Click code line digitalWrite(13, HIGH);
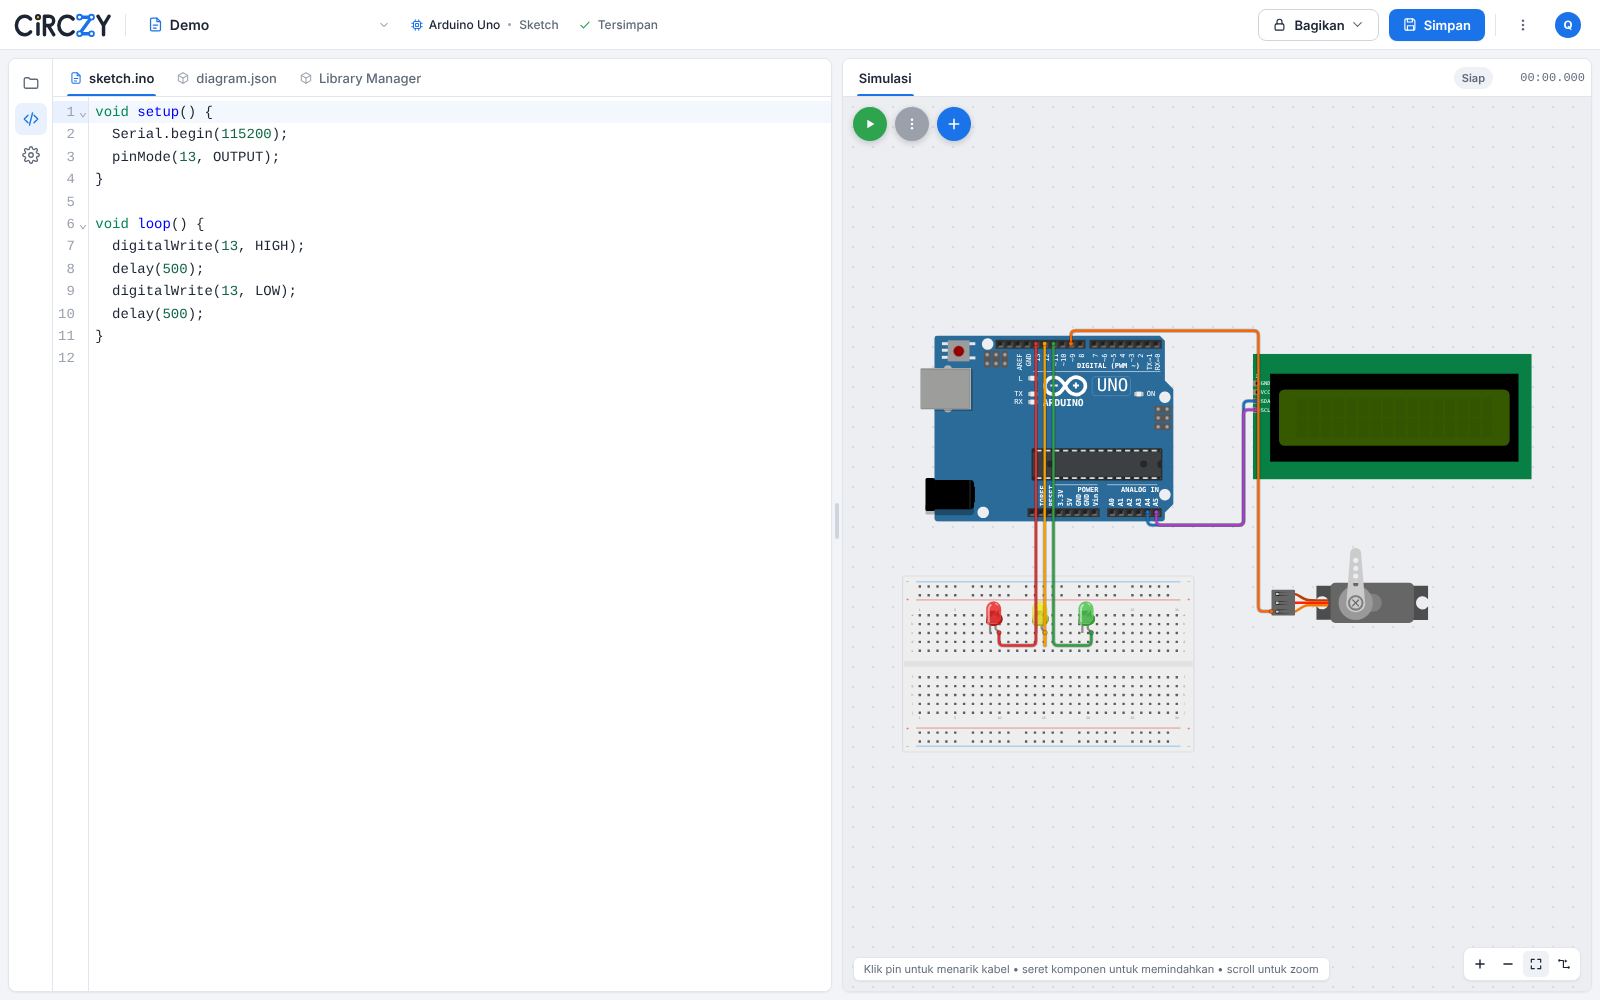This screenshot has width=1600, height=1000. (x=208, y=246)
